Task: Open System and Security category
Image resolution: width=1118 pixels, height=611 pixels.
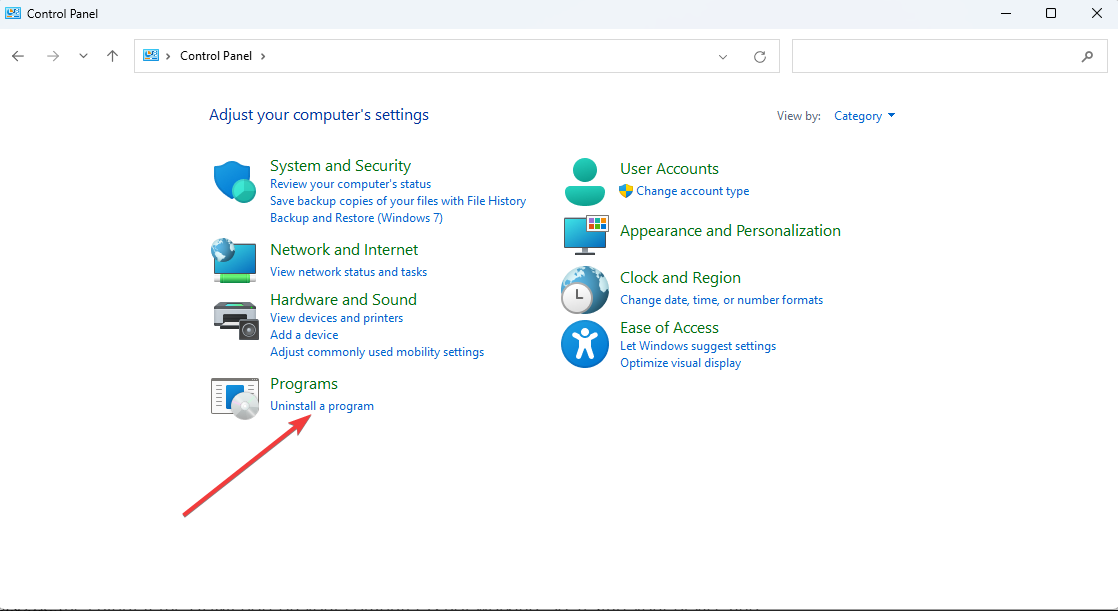Action: point(340,165)
